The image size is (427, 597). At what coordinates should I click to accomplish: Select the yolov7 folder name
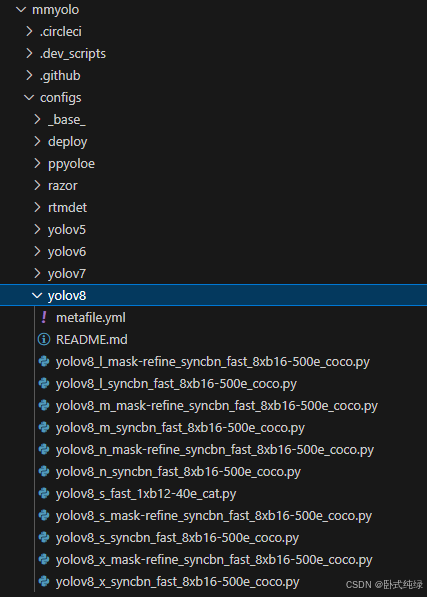(x=67, y=274)
